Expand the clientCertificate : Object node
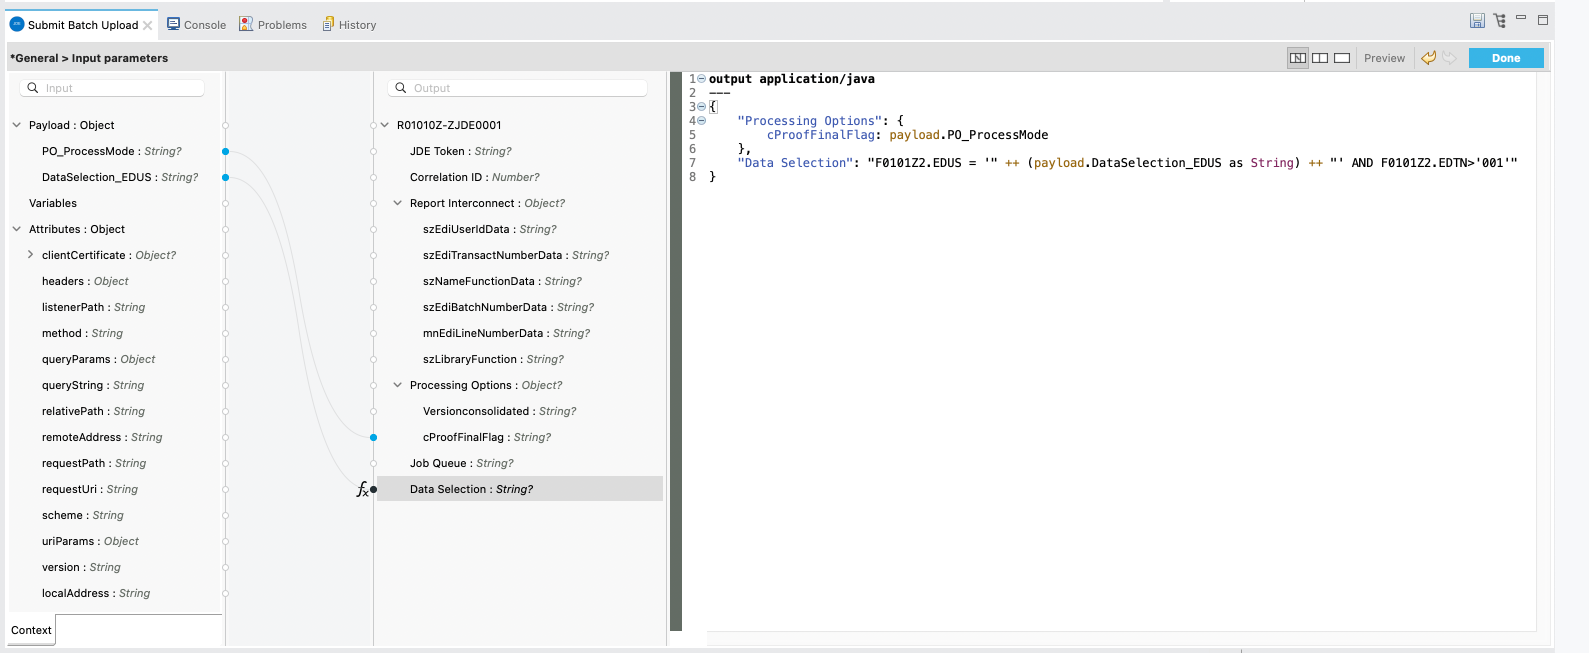The width and height of the screenshot is (1589, 653). [30, 255]
